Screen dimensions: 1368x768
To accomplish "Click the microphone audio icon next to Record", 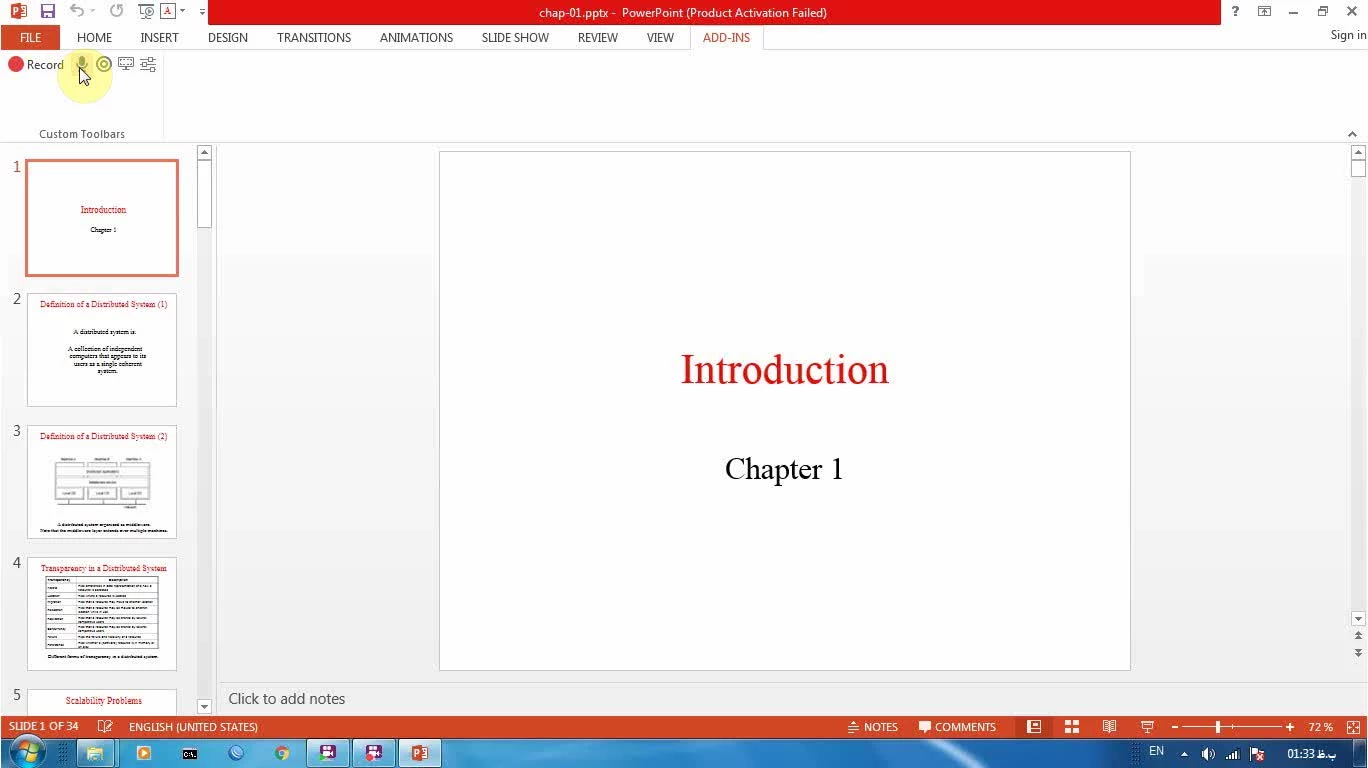I will (x=82, y=64).
